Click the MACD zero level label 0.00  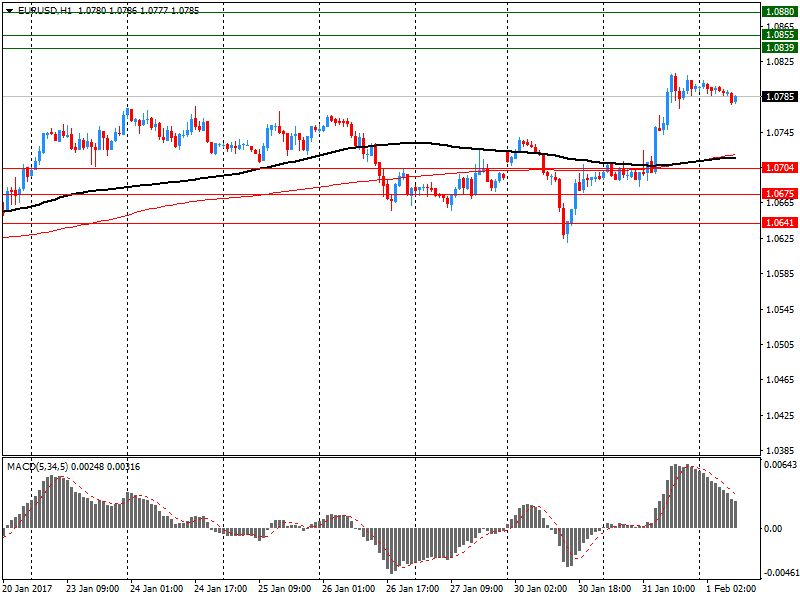click(x=773, y=529)
